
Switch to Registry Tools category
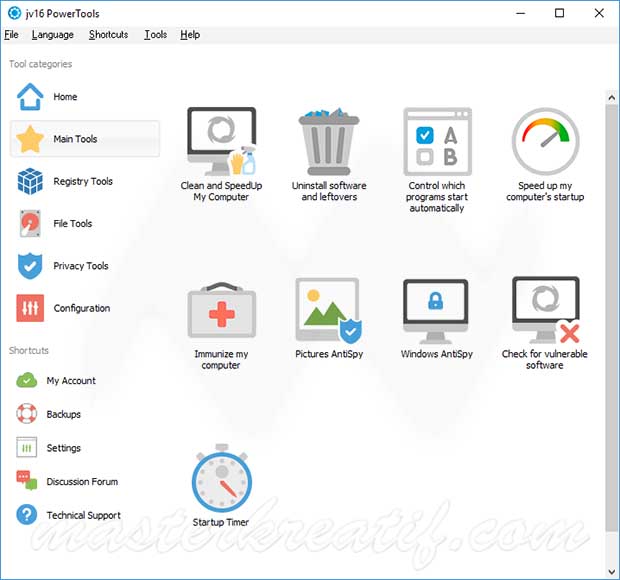pyautogui.click(x=82, y=182)
